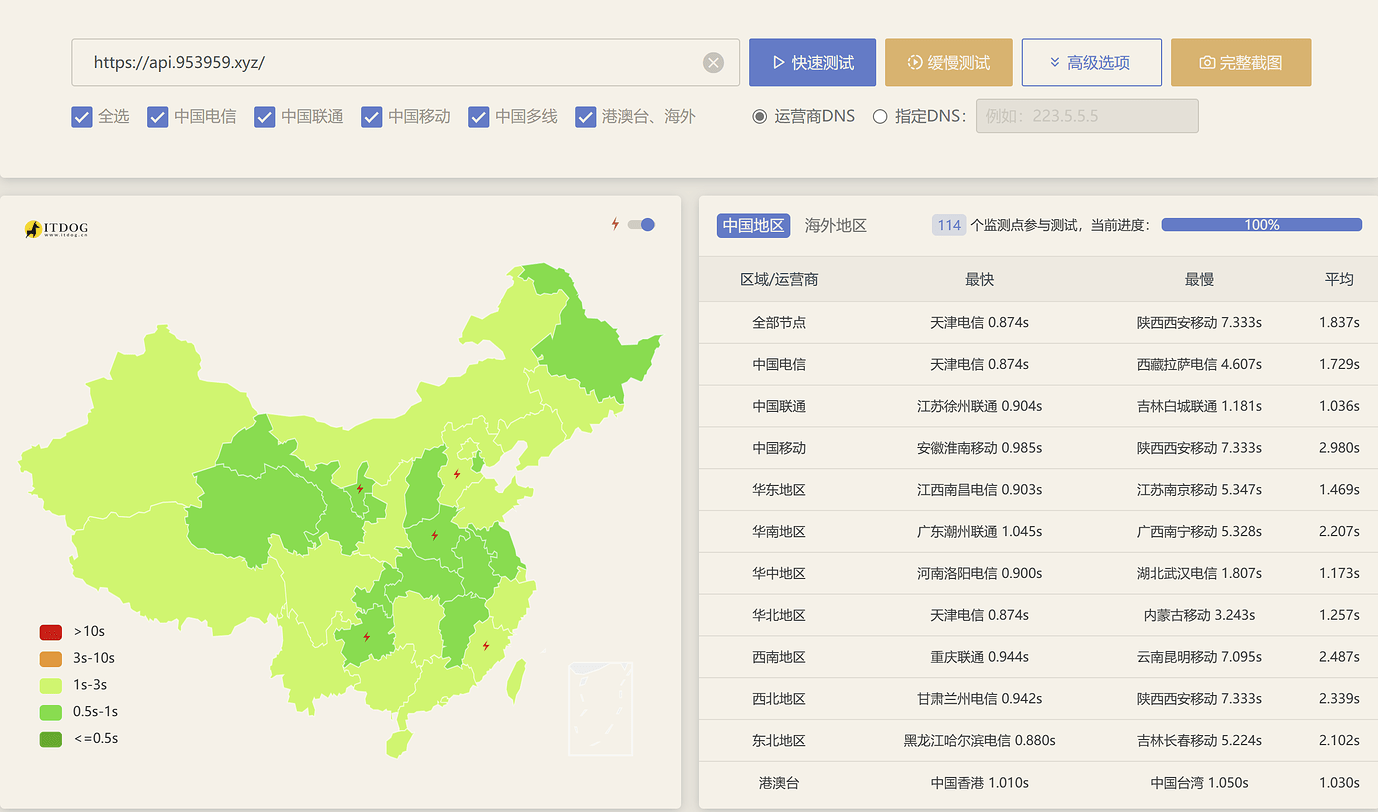Click the 1.837s average value
This screenshot has width=1378, height=812.
1339,322
